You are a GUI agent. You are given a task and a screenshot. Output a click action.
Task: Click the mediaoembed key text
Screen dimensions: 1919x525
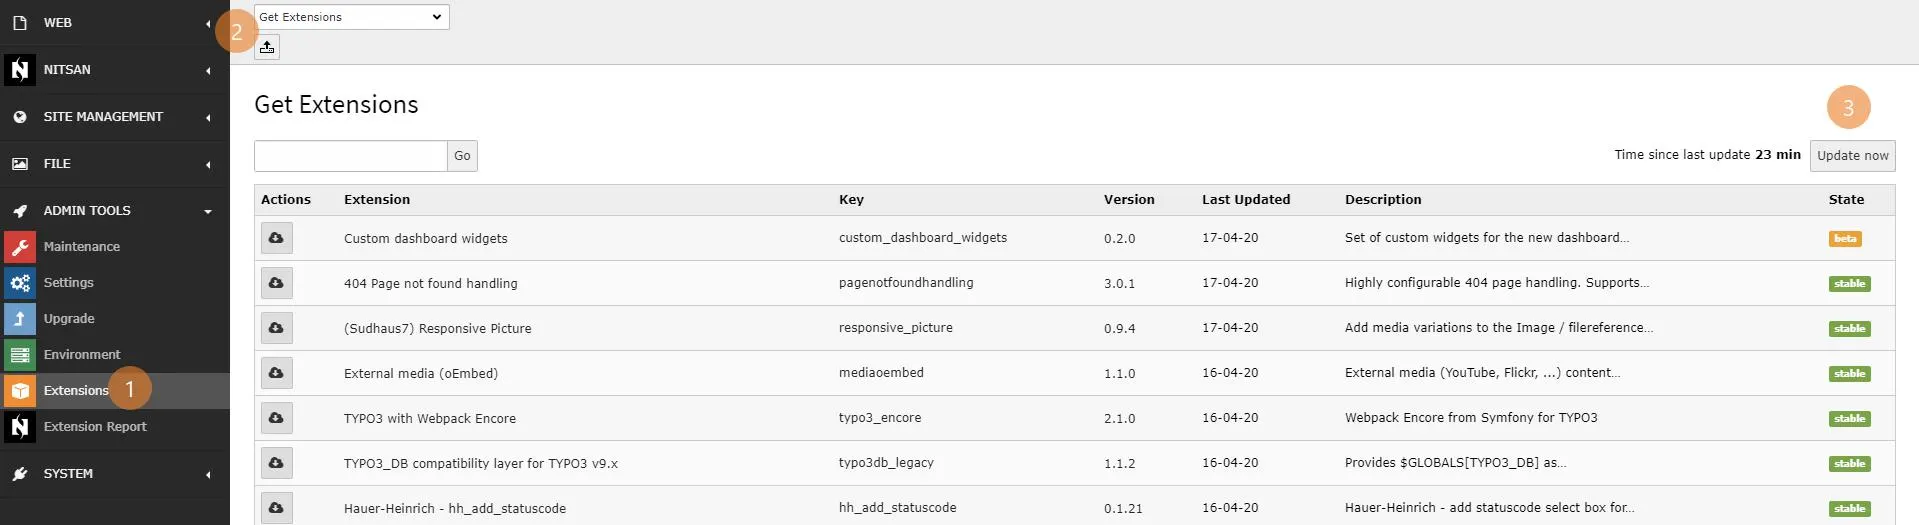pos(881,373)
